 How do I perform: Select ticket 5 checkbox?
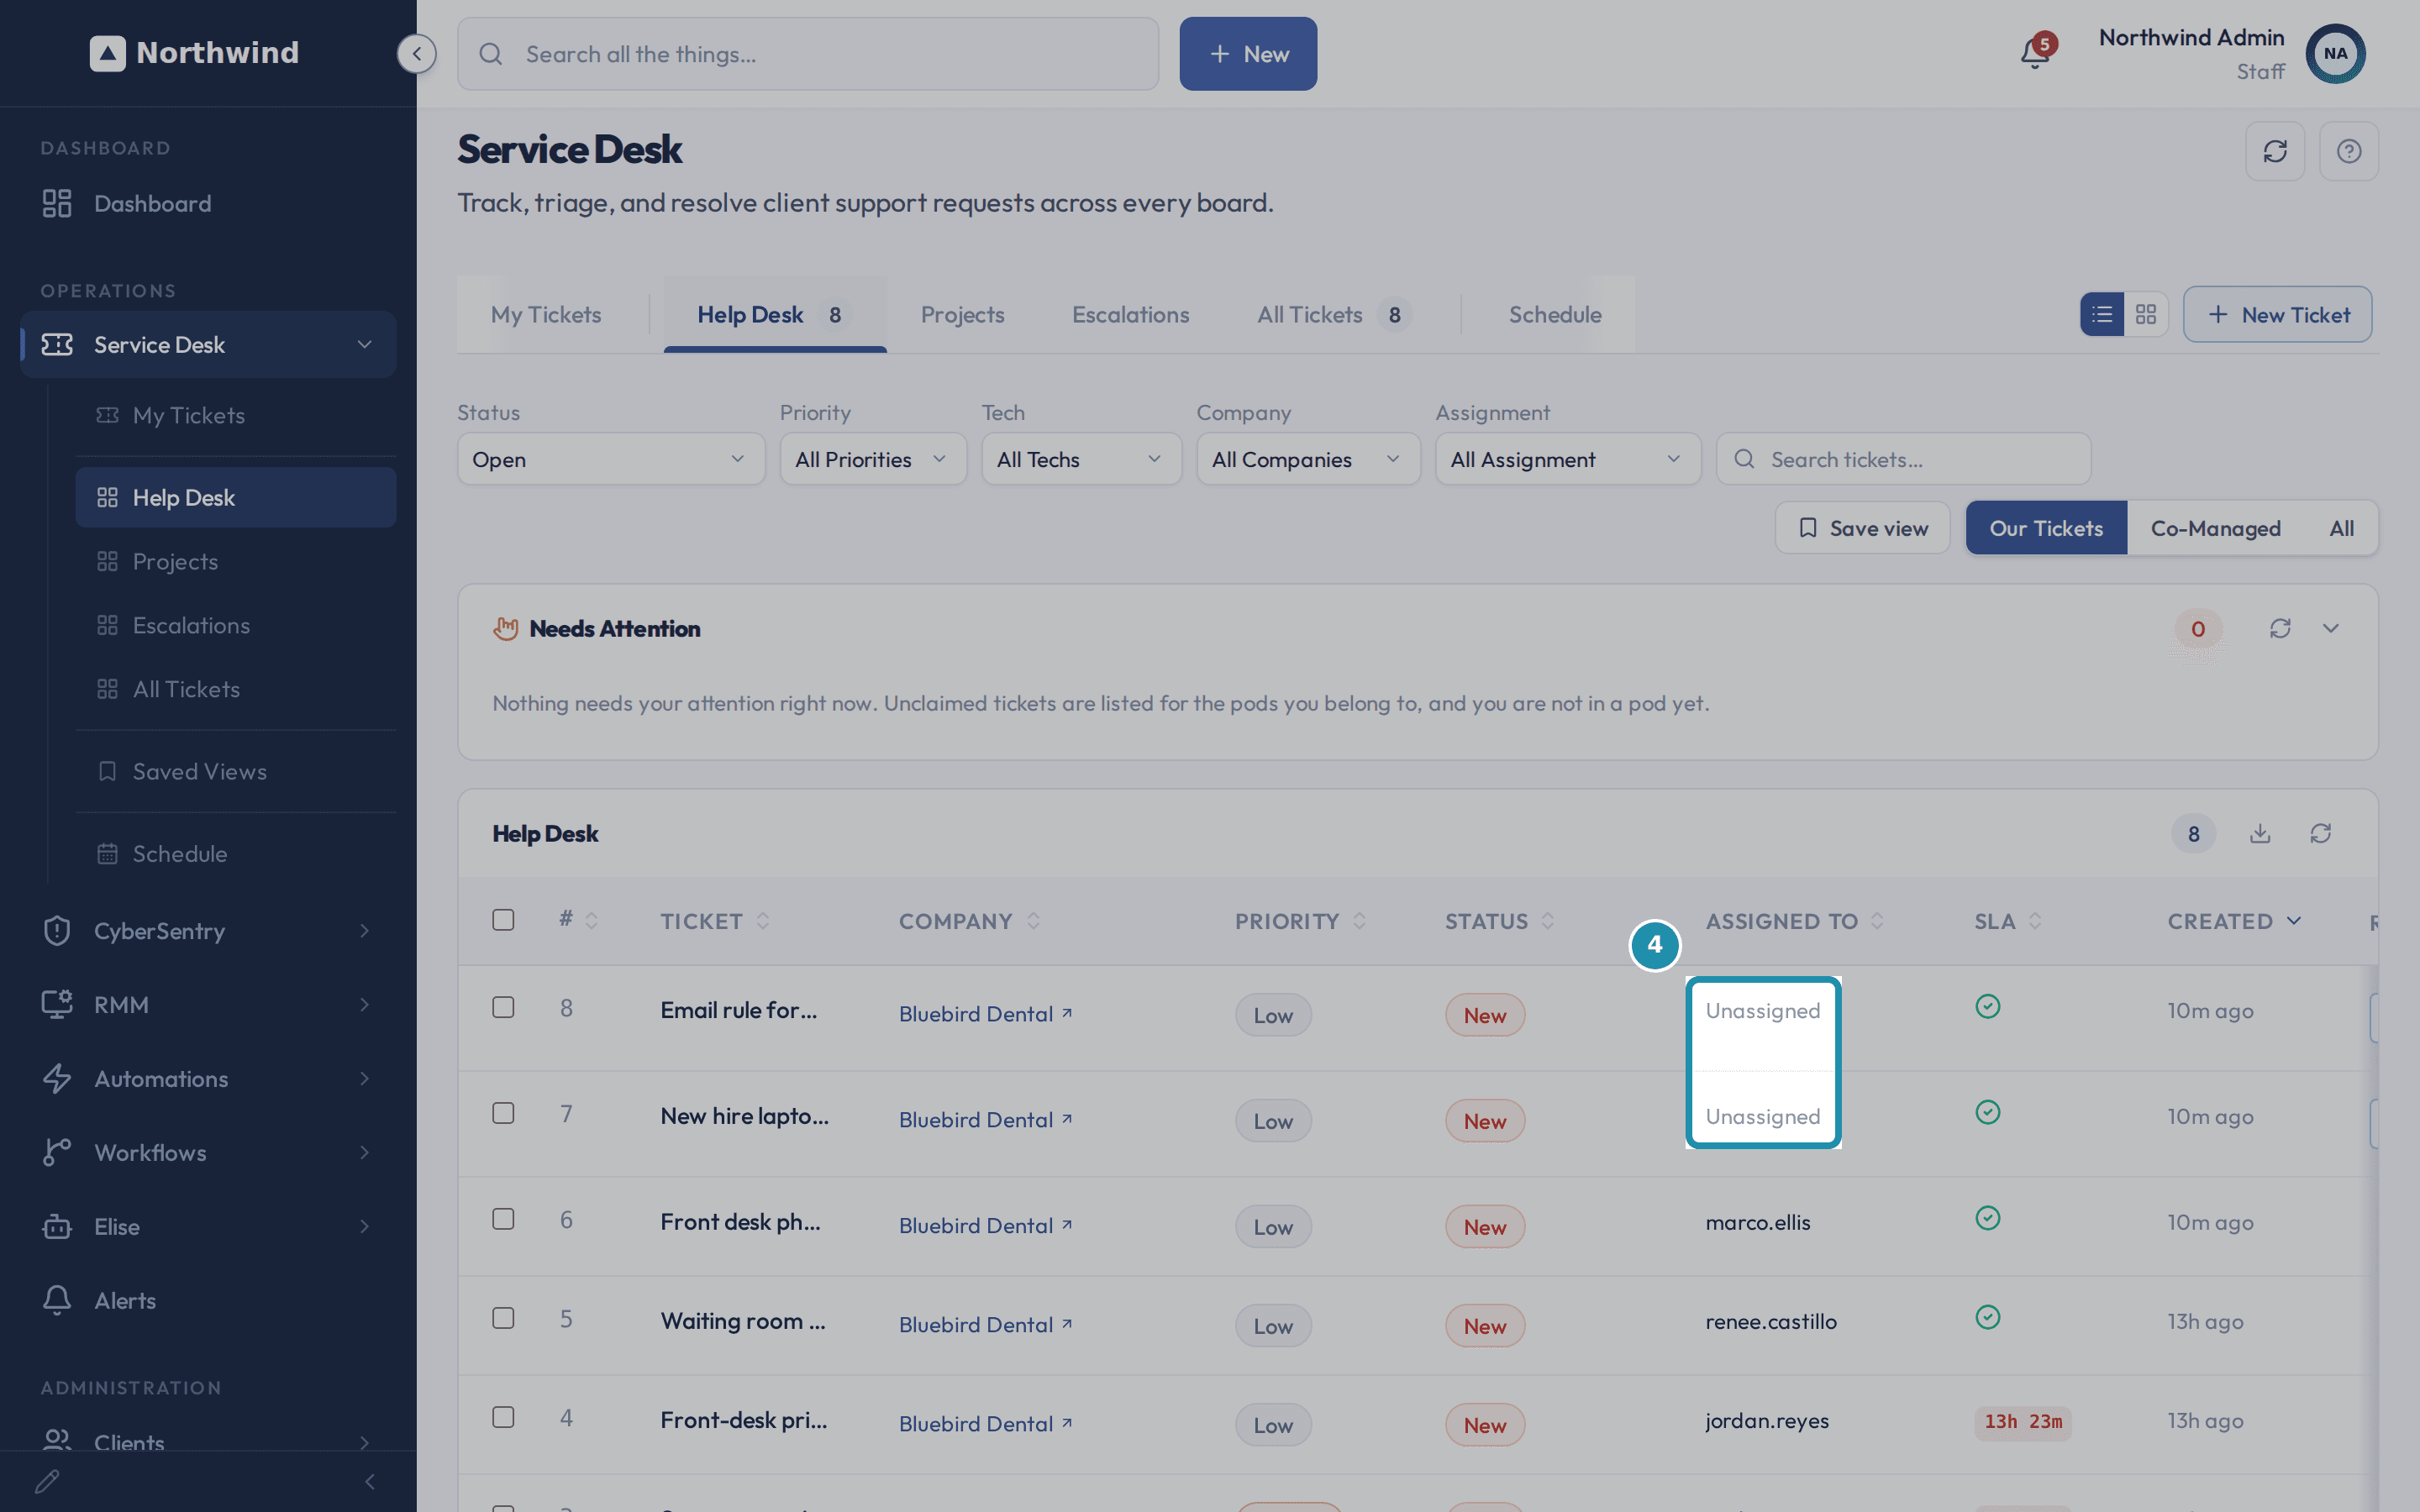tap(503, 1318)
